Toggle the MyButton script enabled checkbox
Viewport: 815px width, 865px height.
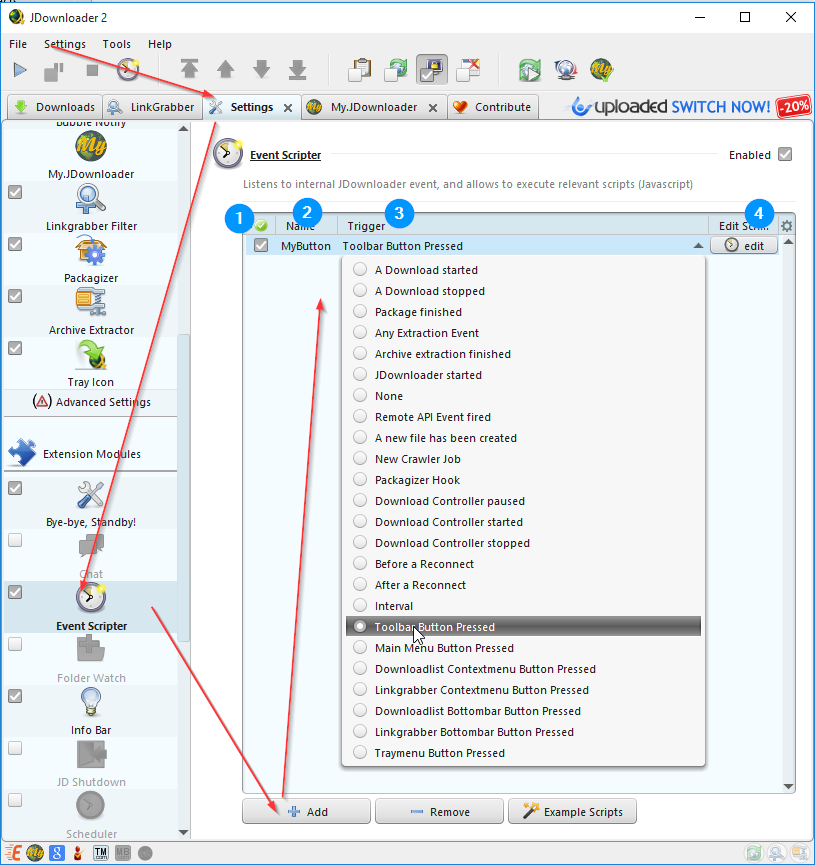point(261,245)
